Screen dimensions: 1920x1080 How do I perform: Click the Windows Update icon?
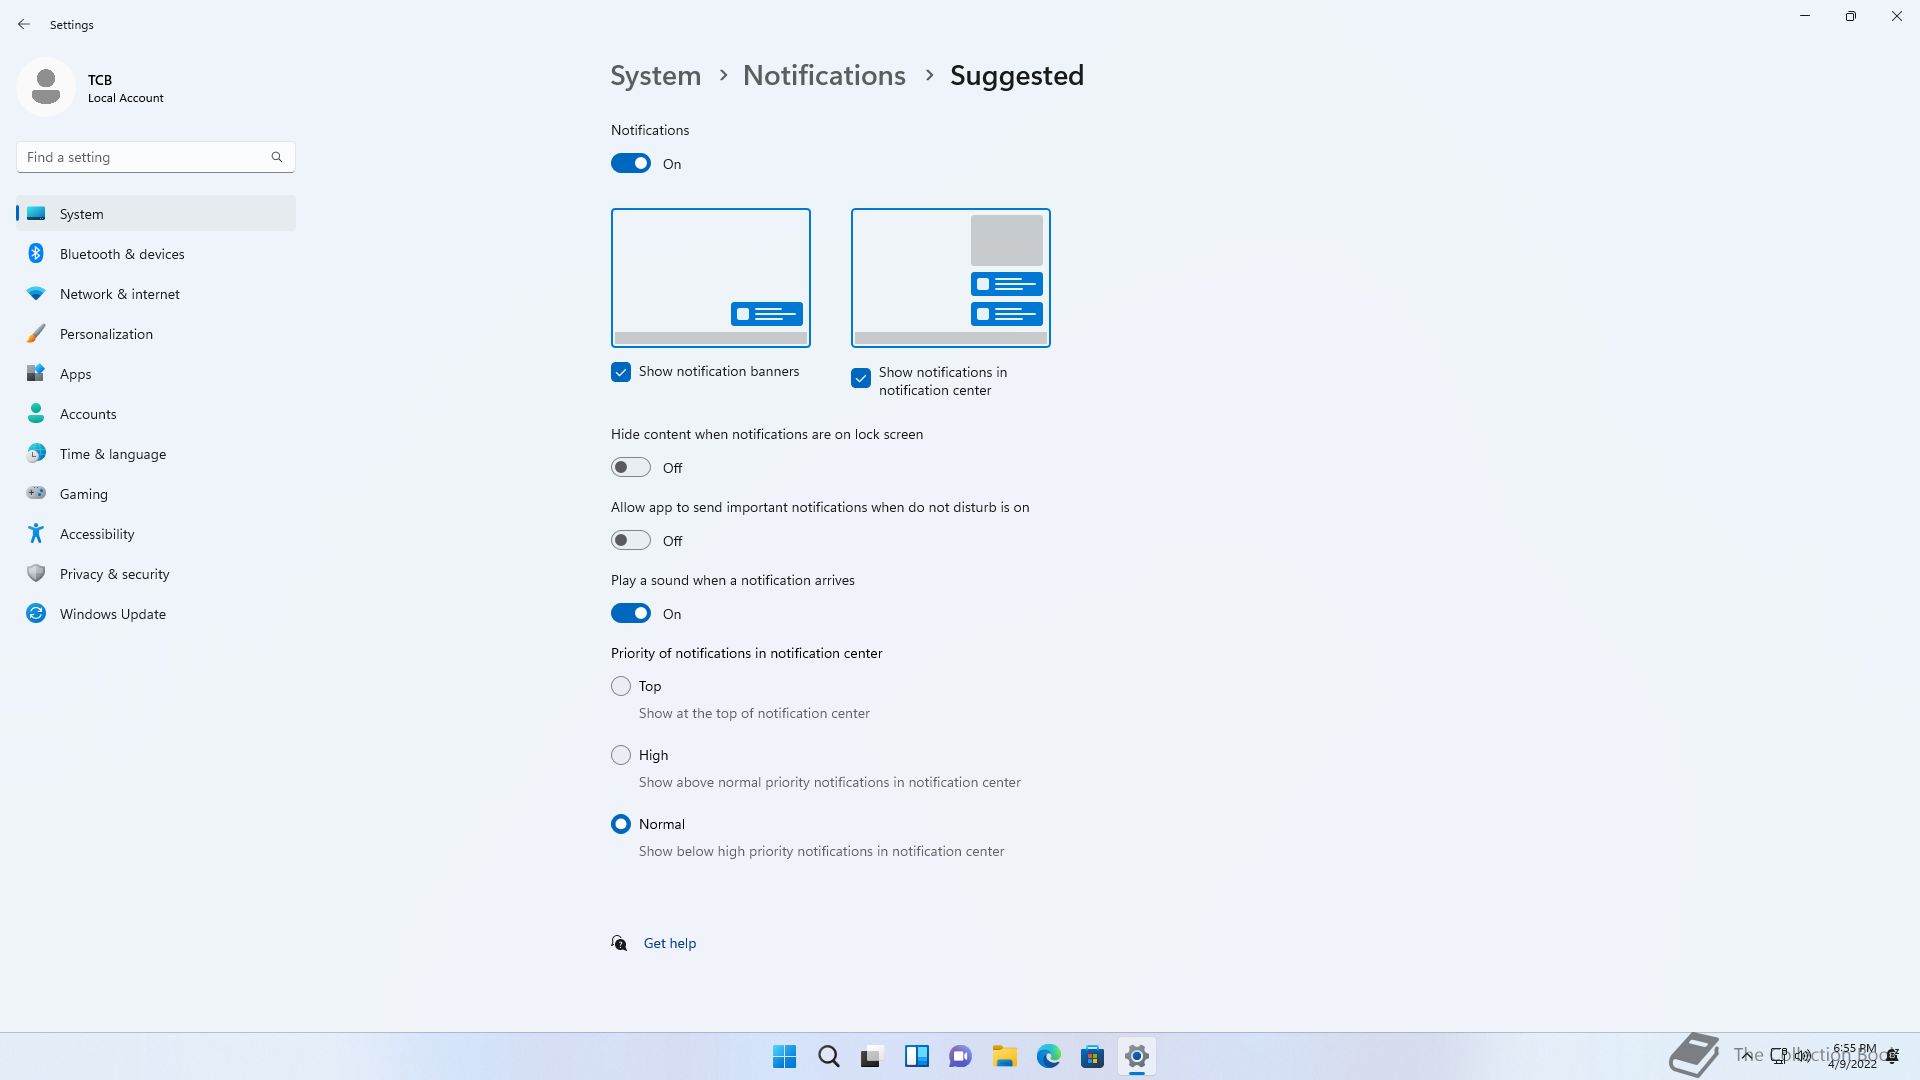tap(36, 614)
